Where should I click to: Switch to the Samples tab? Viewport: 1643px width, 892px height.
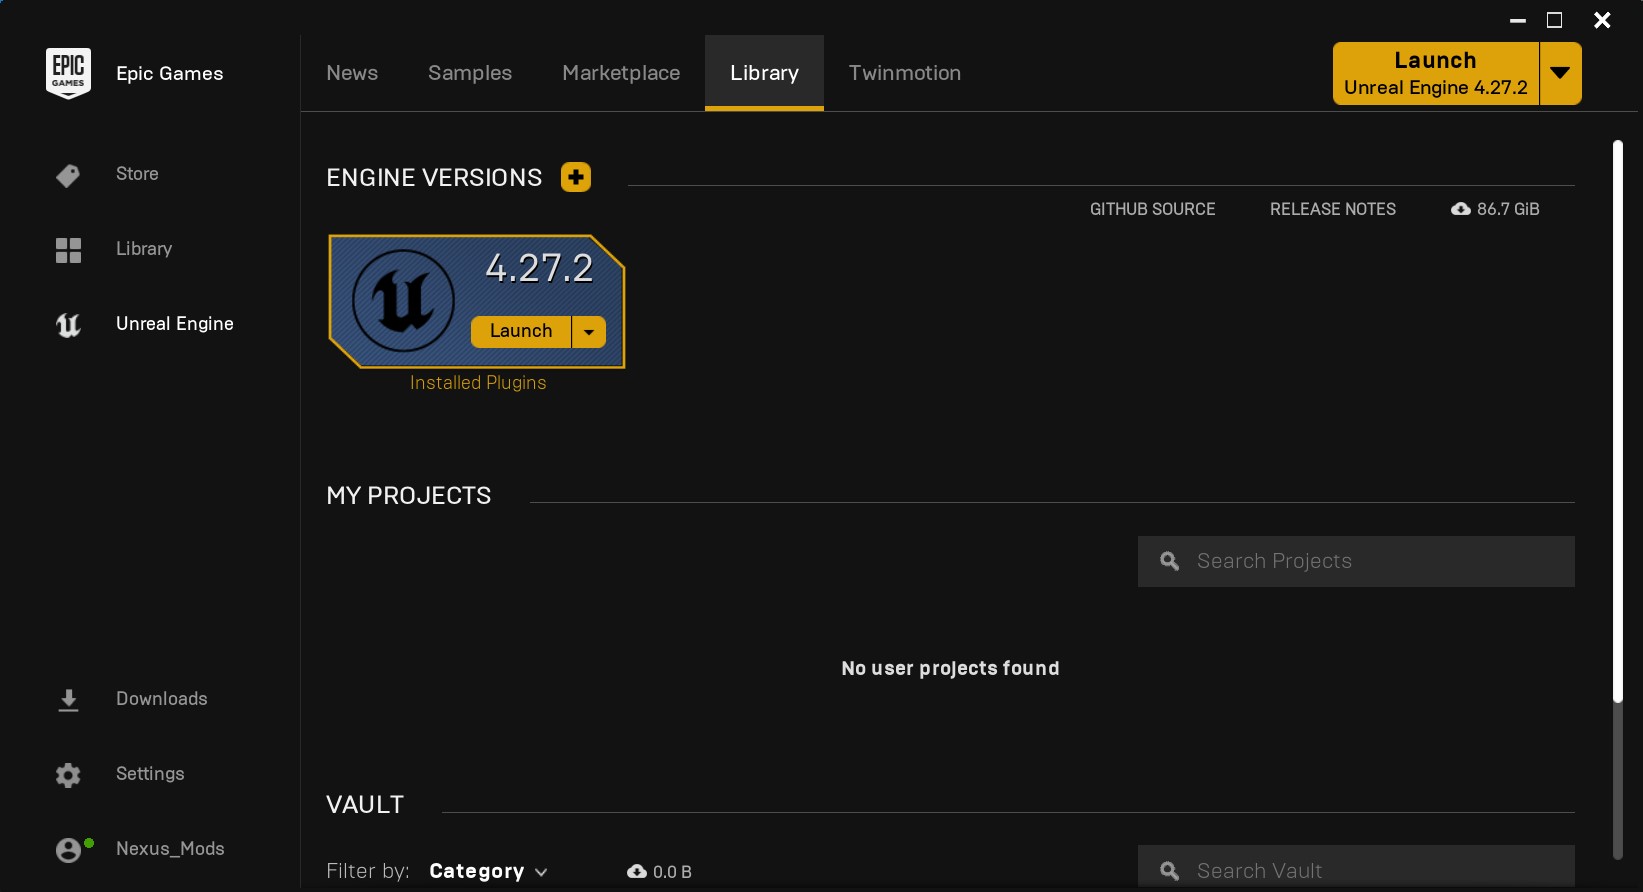(x=470, y=73)
